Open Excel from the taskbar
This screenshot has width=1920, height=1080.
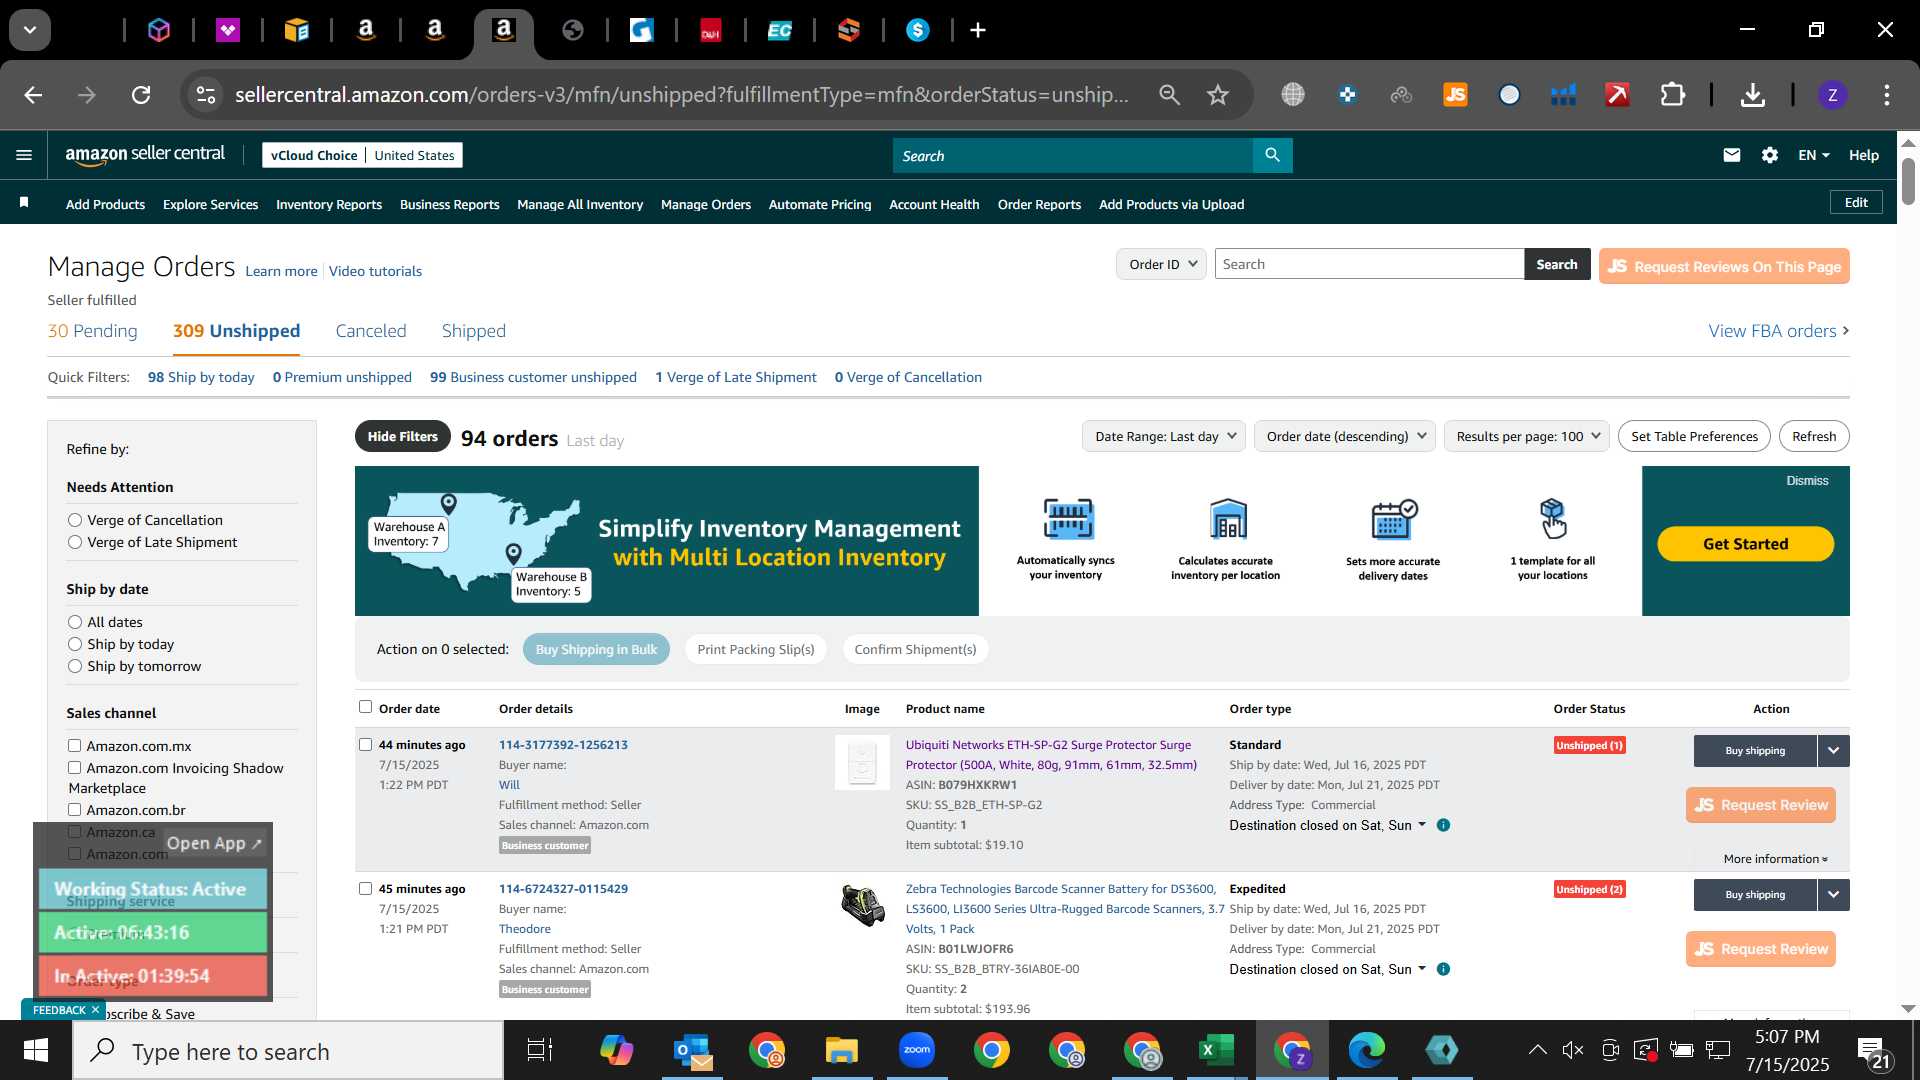(1216, 1050)
